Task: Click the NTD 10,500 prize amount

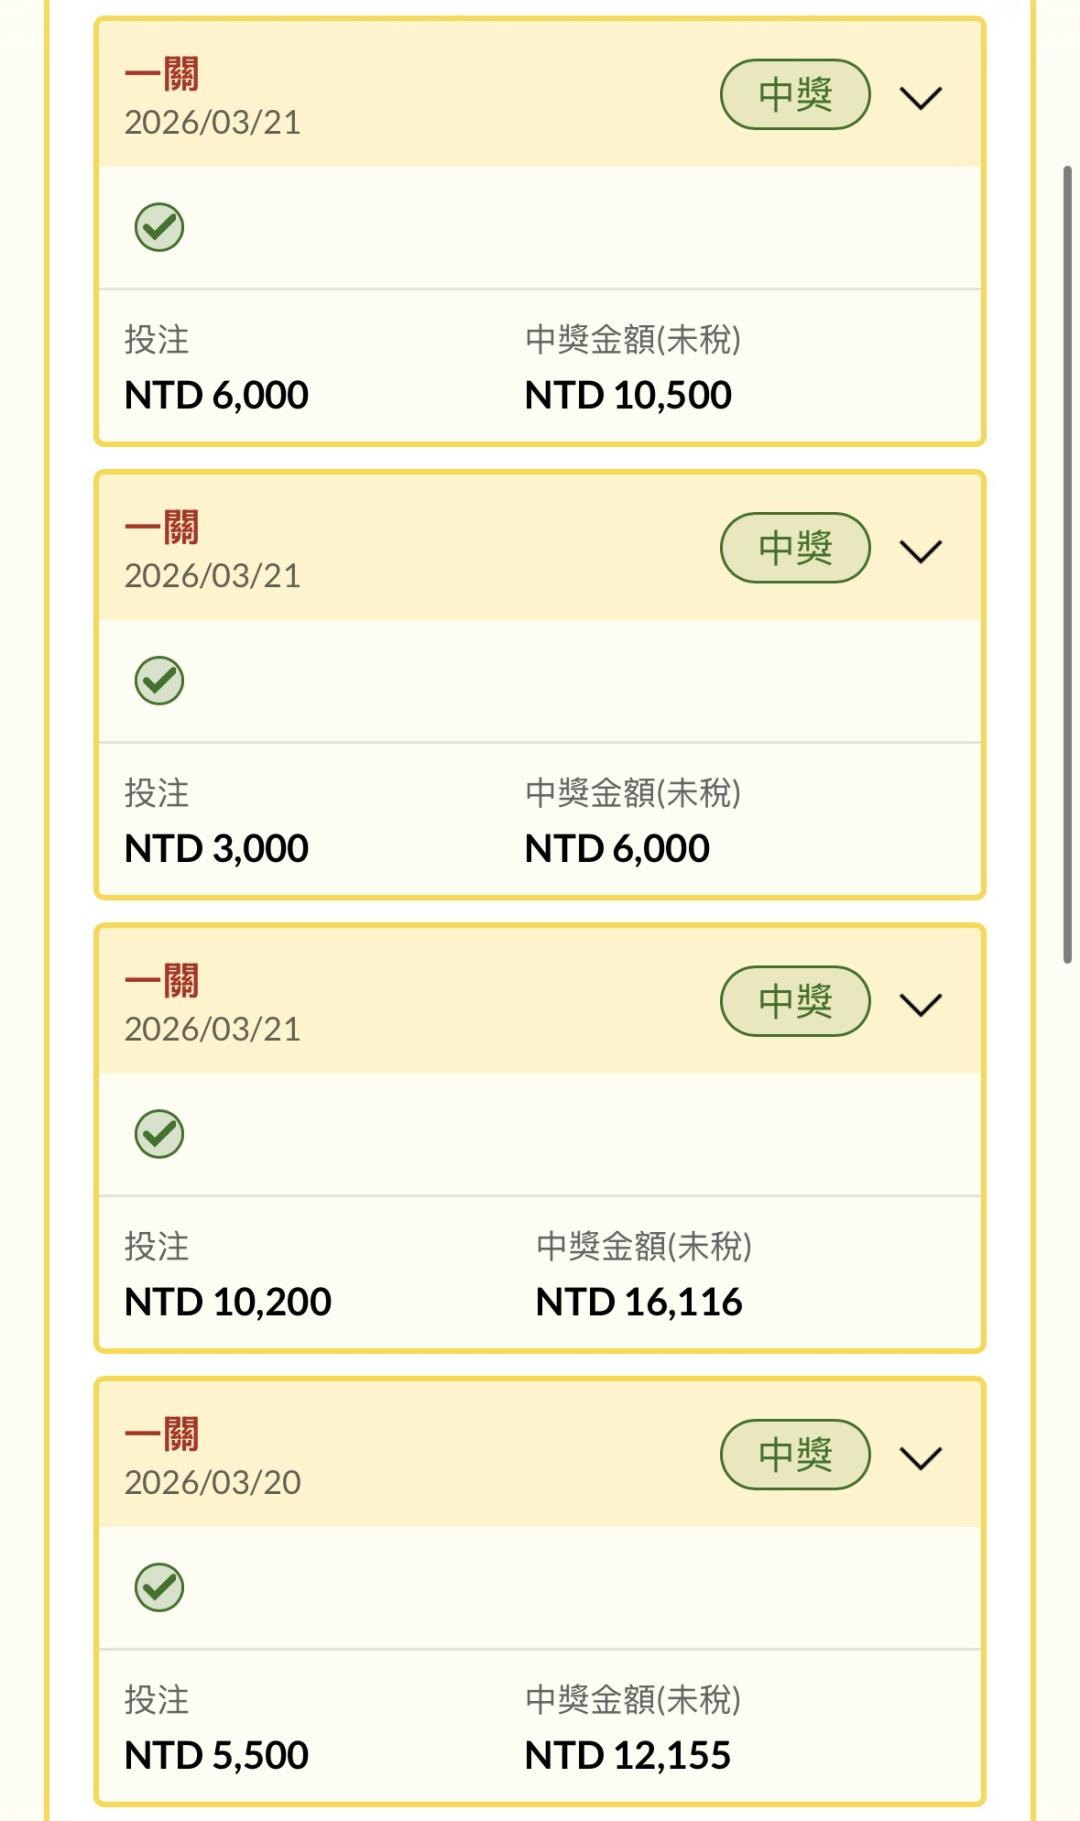Action: pos(628,395)
